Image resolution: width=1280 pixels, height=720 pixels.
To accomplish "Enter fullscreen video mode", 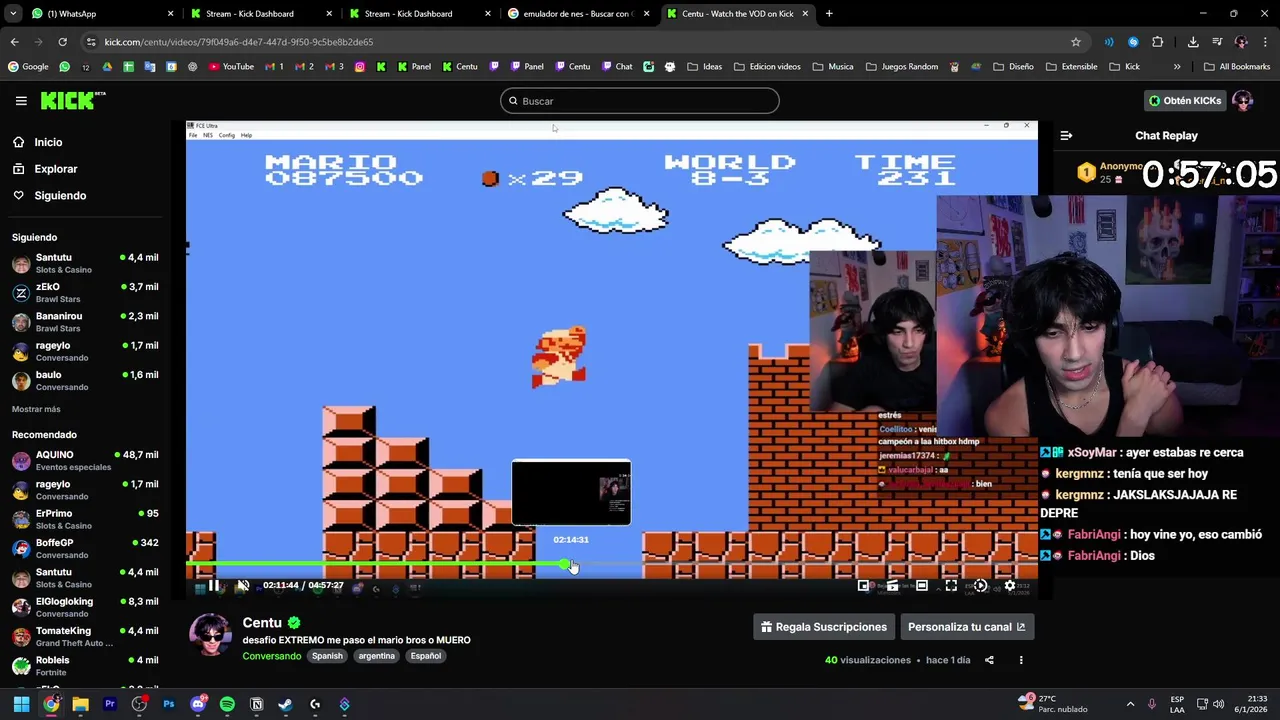I will [x=951, y=586].
